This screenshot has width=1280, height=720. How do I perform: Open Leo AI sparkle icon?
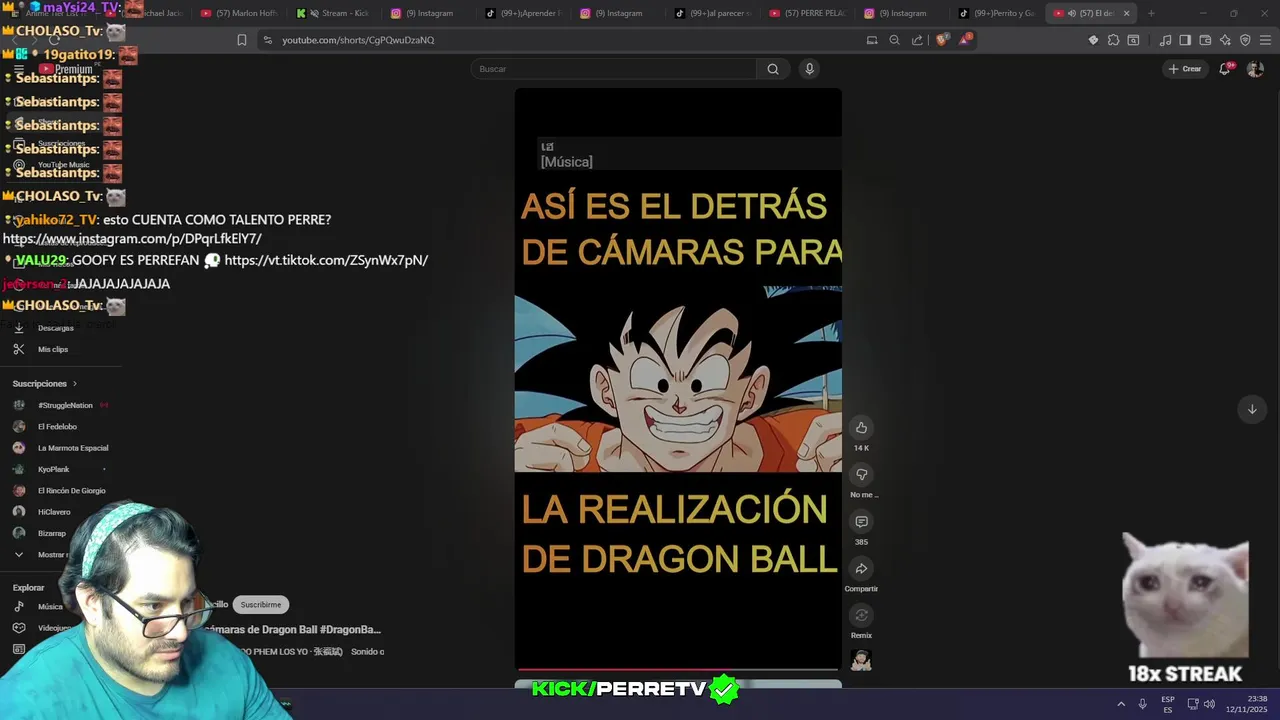[x=1225, y=40]
